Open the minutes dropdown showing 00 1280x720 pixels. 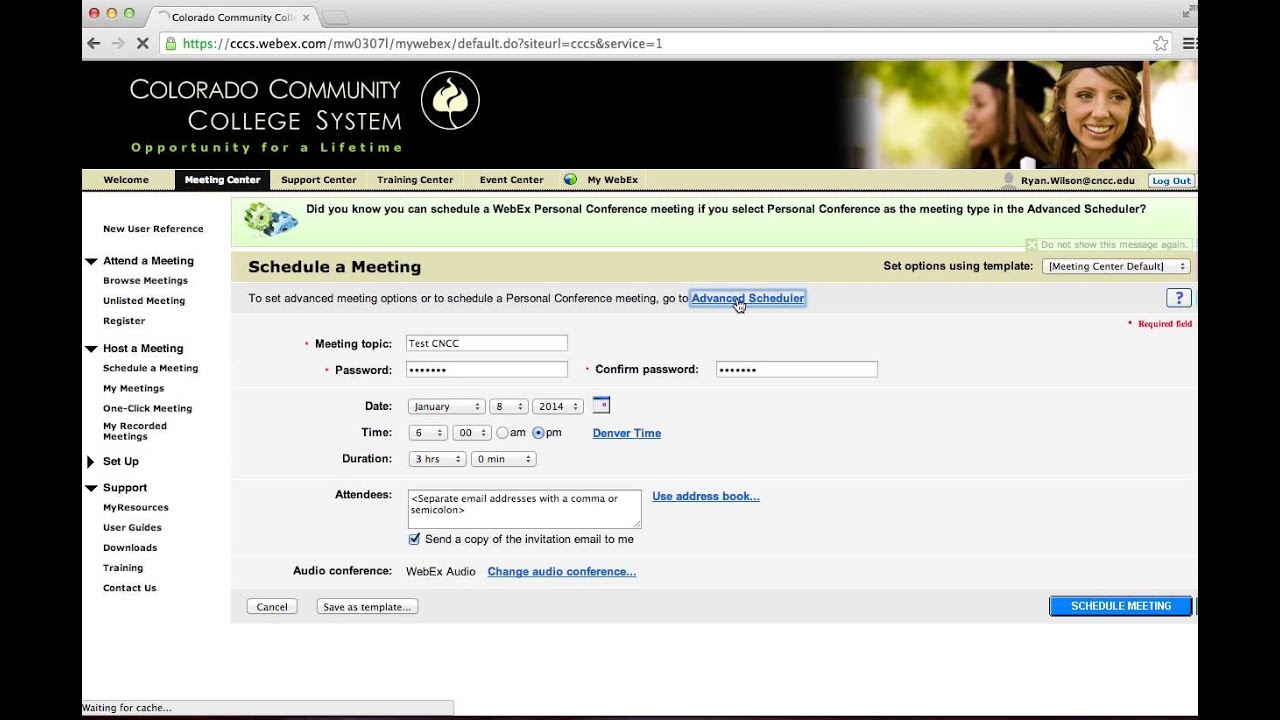472,433
